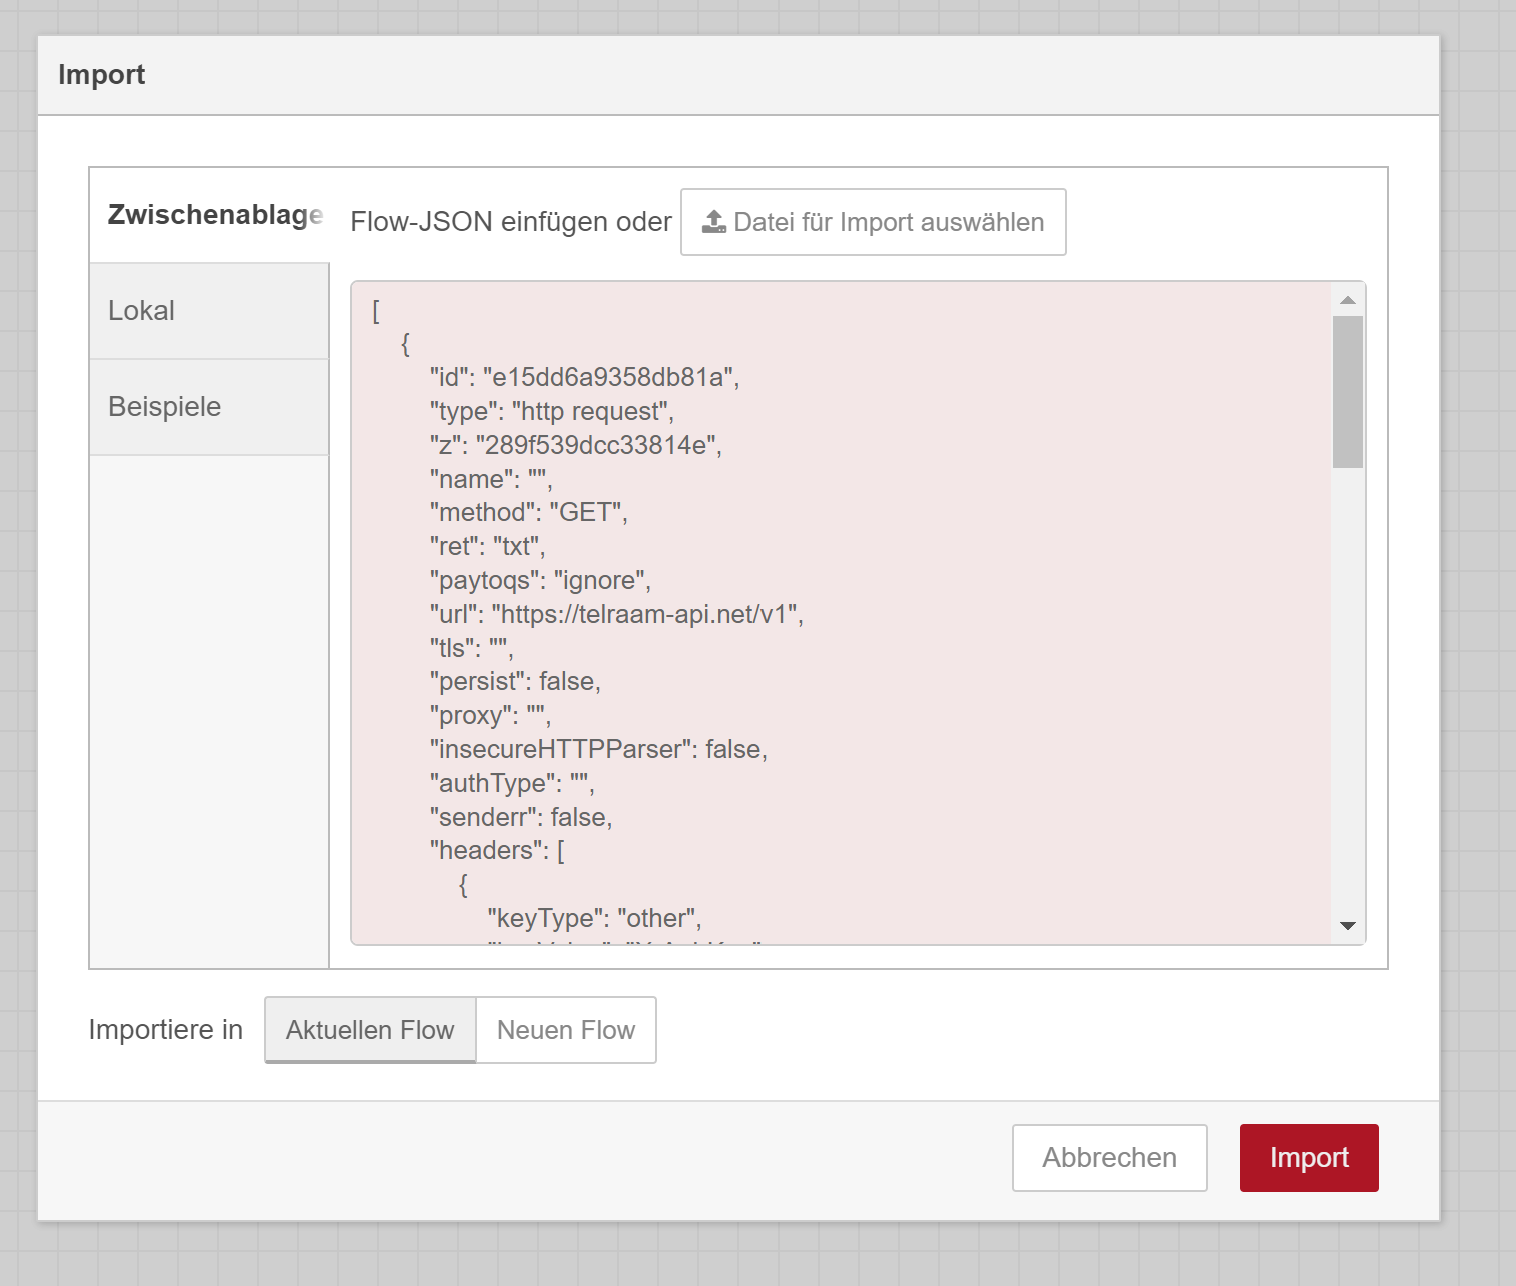The height and width of the screenshot is (1286, 1516).
Task: Place cursor on the telraam-api url line
Action: click(x=616, y=614)
